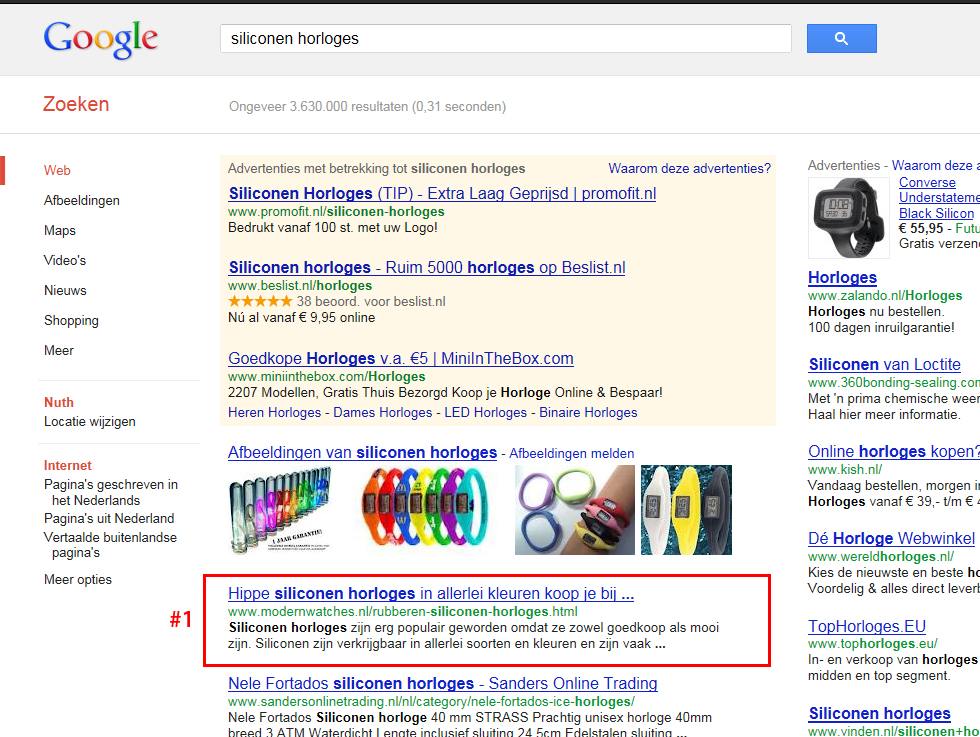
Task: Click the www.tophorloges.eu/ URL
Action: tap(872, 644)
